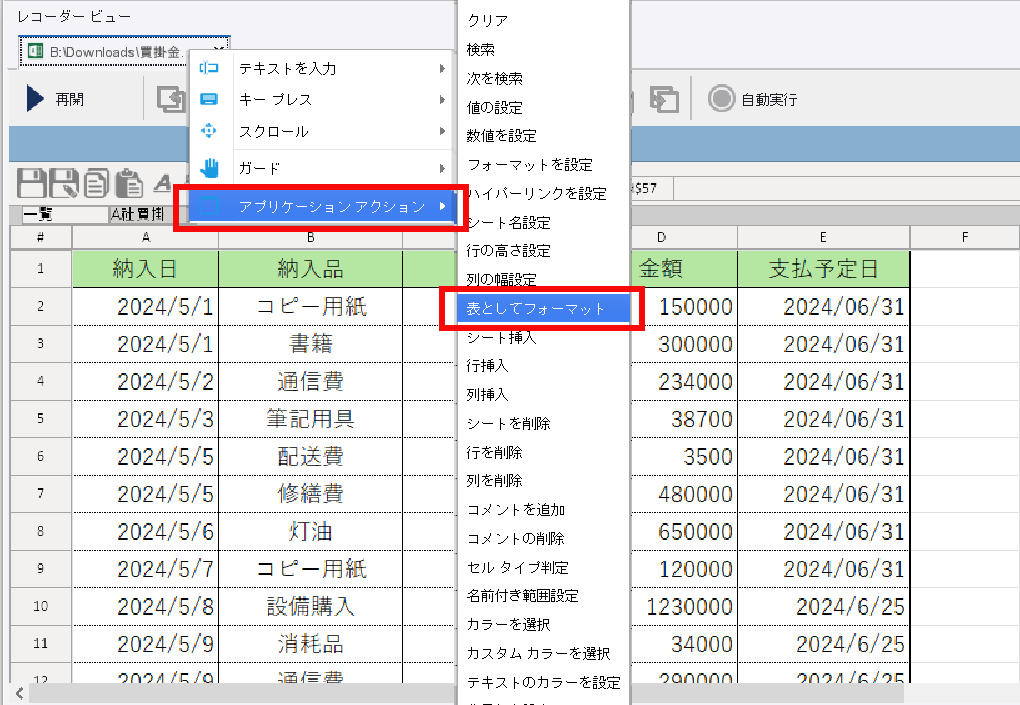Click the 再開 resume button label
This screenshot has height=705, width=1020.
(70, 100)
